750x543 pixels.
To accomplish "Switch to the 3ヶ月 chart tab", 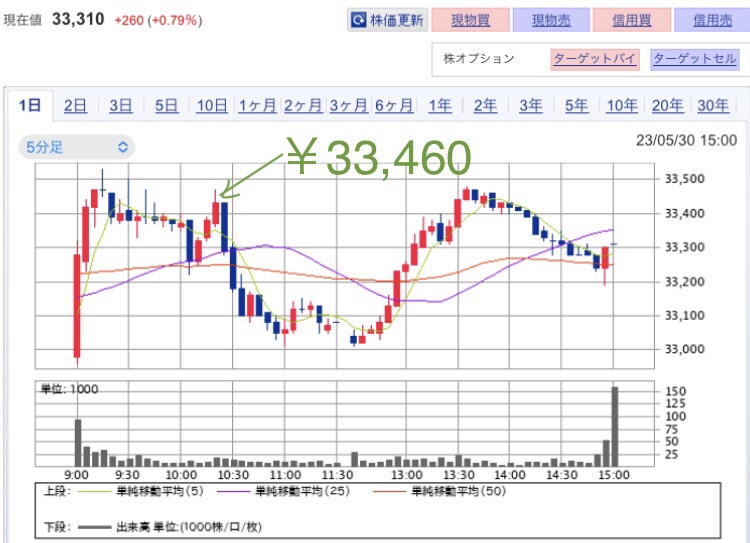I will 348,105.
